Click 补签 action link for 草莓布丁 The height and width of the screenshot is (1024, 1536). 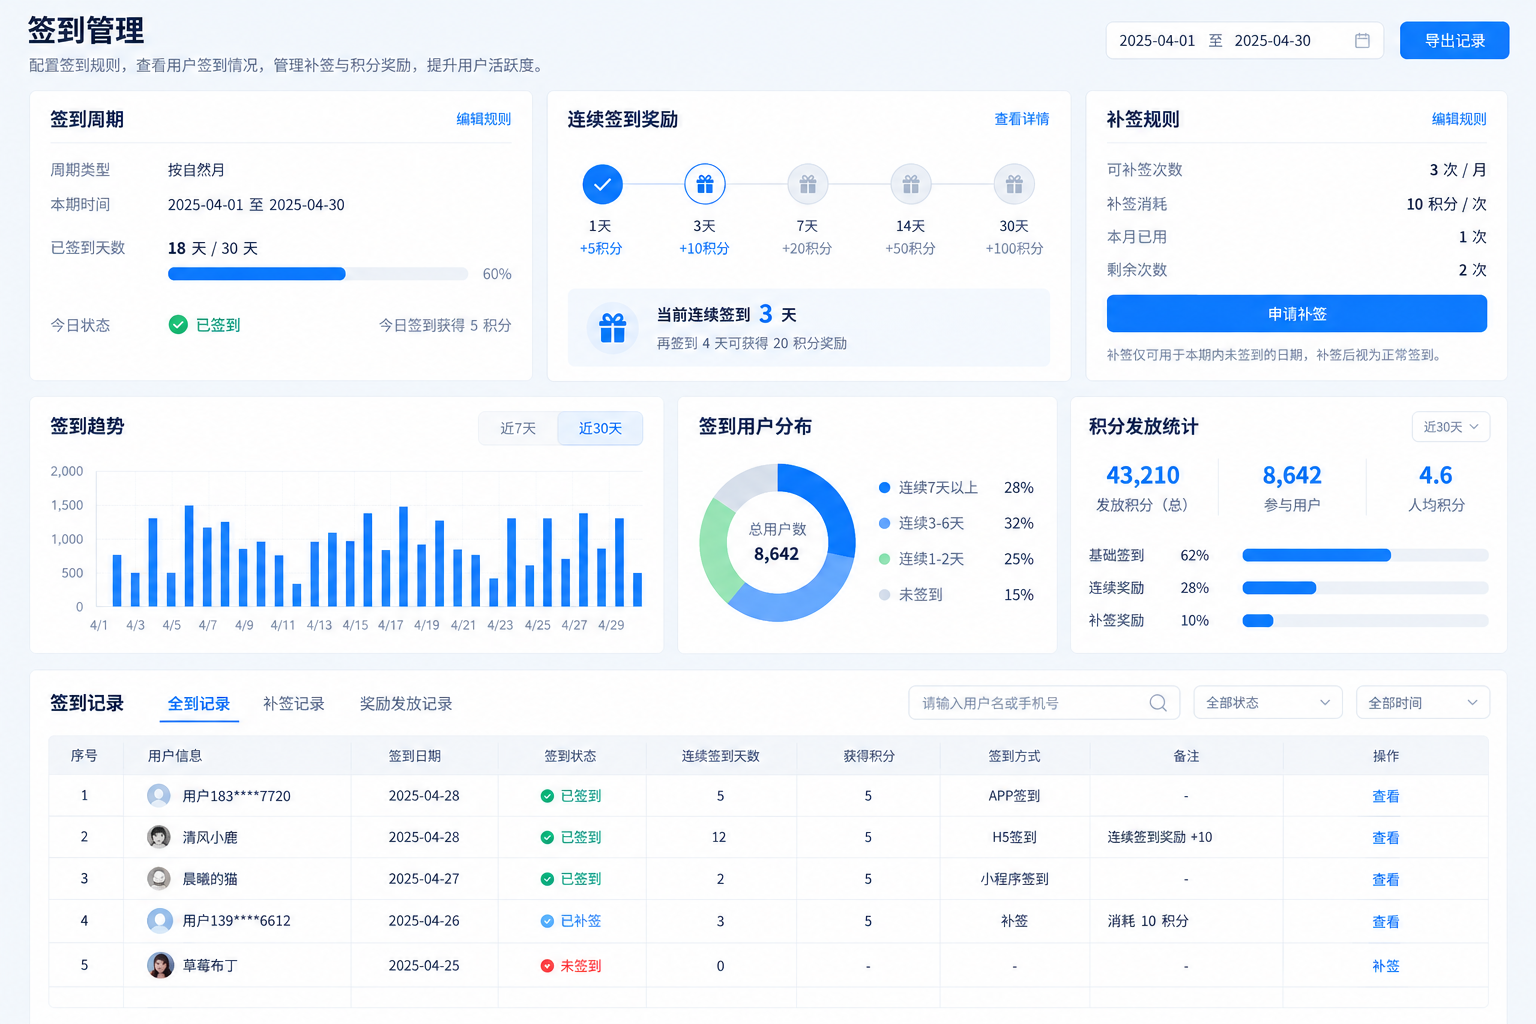1386,966
